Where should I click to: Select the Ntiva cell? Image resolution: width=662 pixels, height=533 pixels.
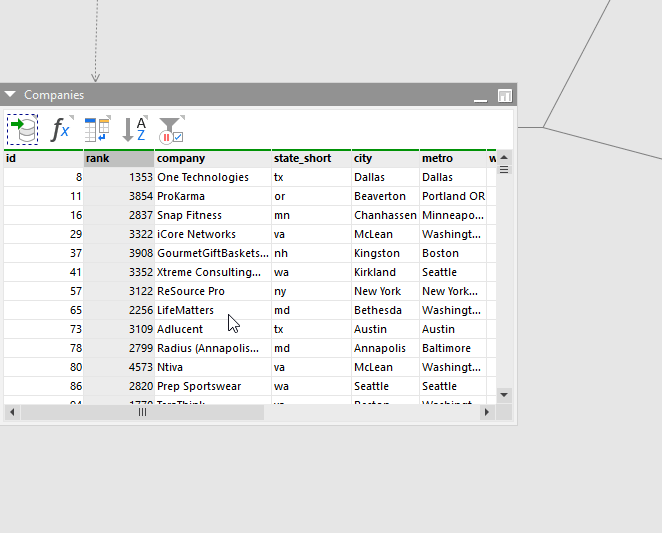(213, 367)
